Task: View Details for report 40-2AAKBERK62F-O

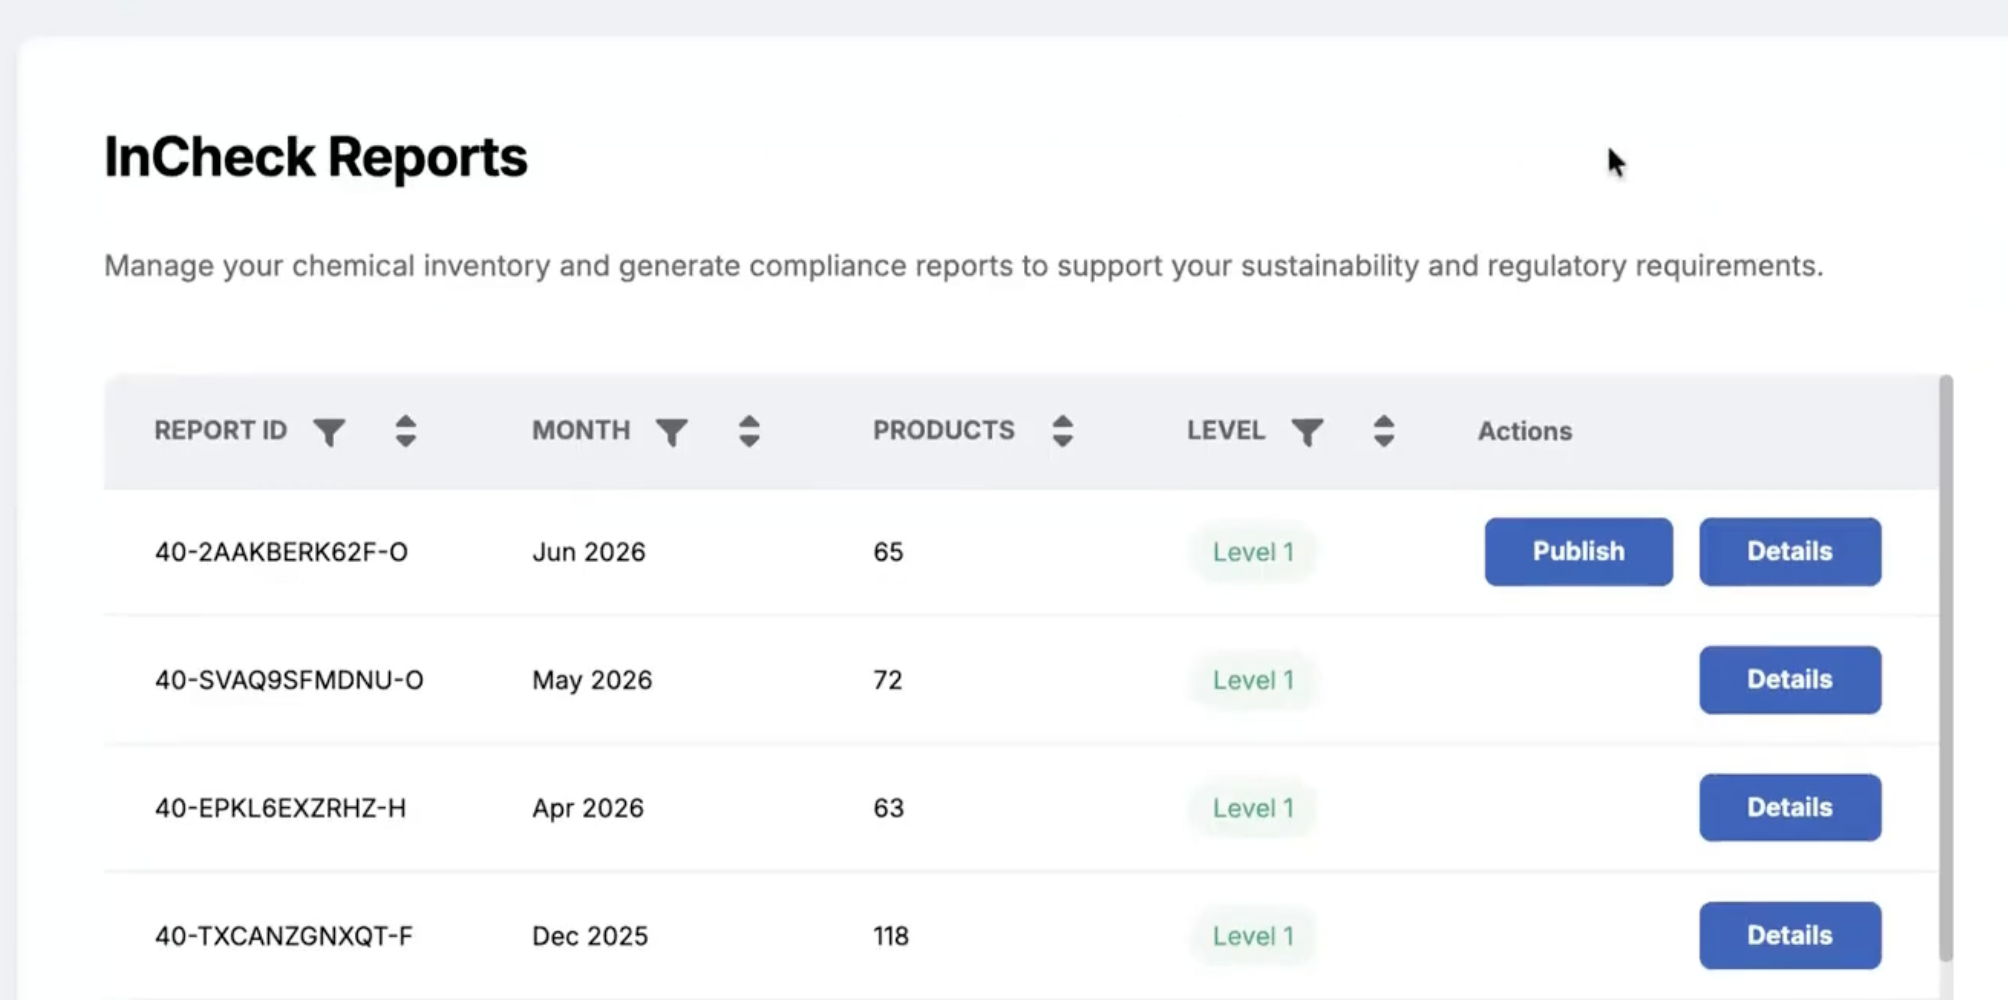Action: (x=1790, y=552)
